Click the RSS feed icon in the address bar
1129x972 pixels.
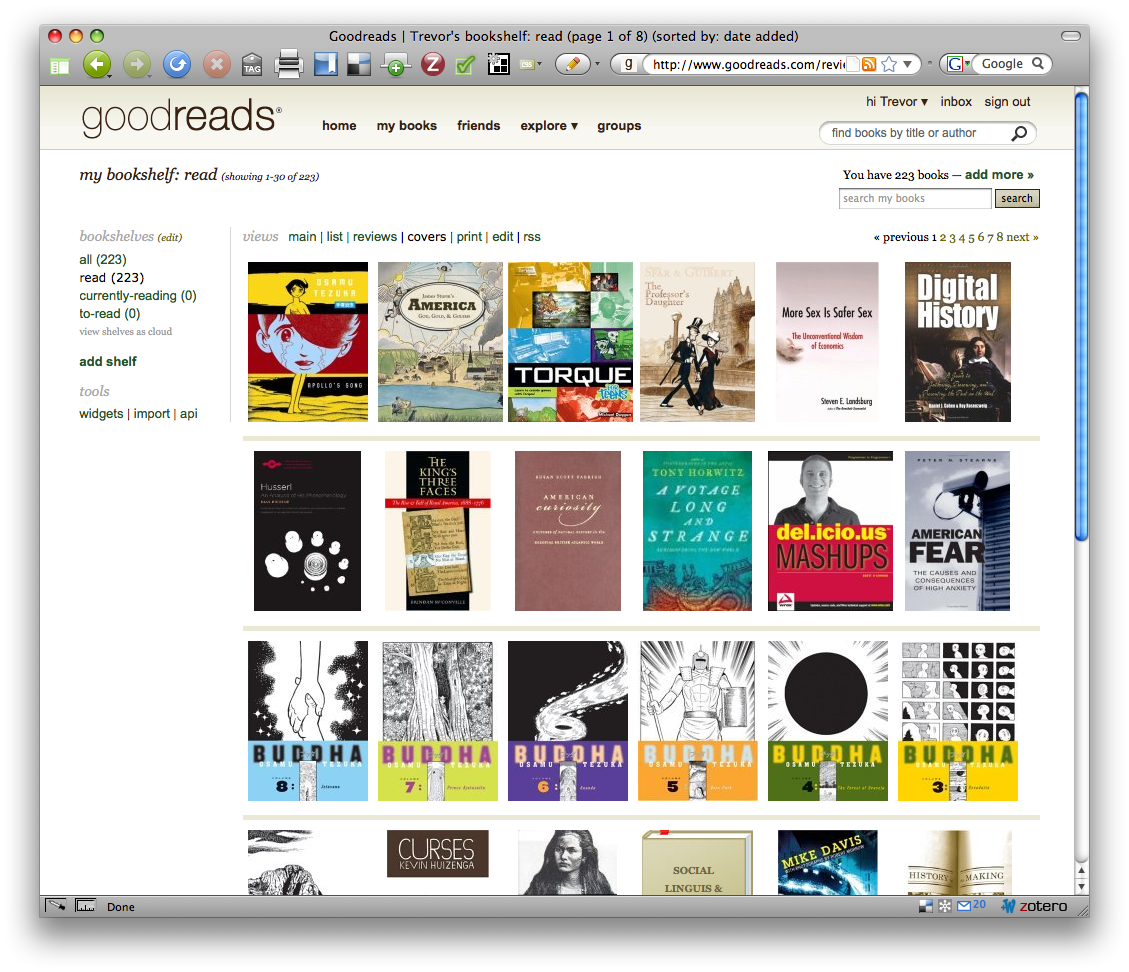[x=868, y=64]
